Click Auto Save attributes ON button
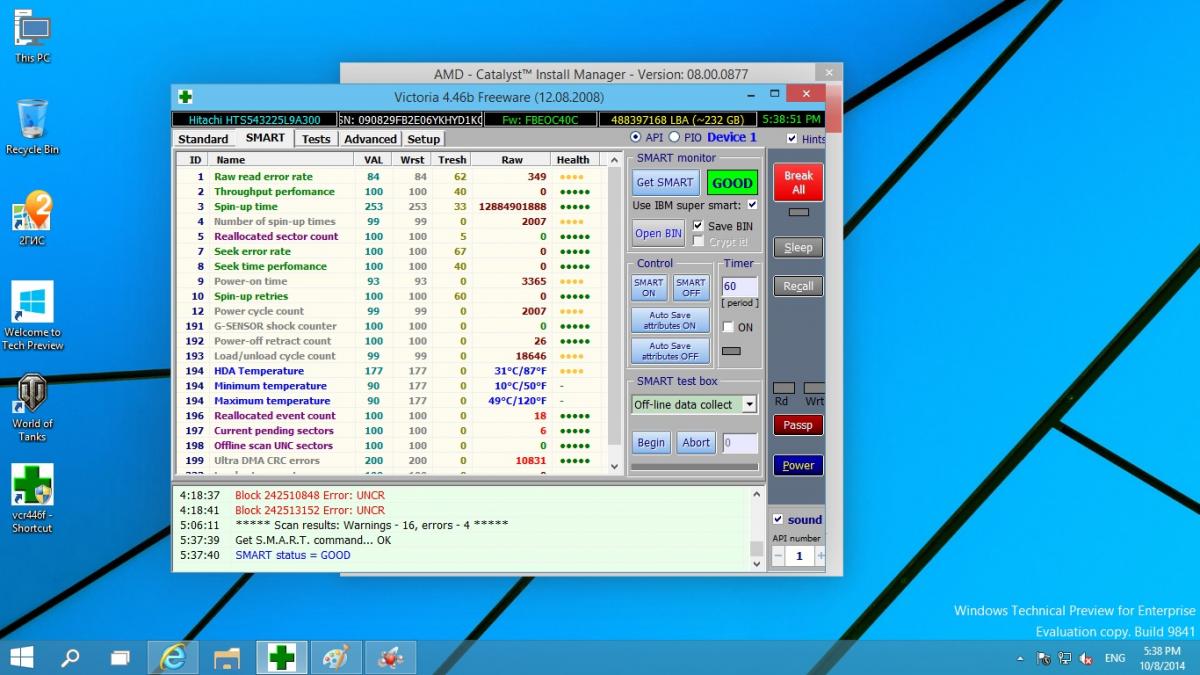Viewport: 1200px width, 675px height. pyautogui.click(x=670, y=320)
